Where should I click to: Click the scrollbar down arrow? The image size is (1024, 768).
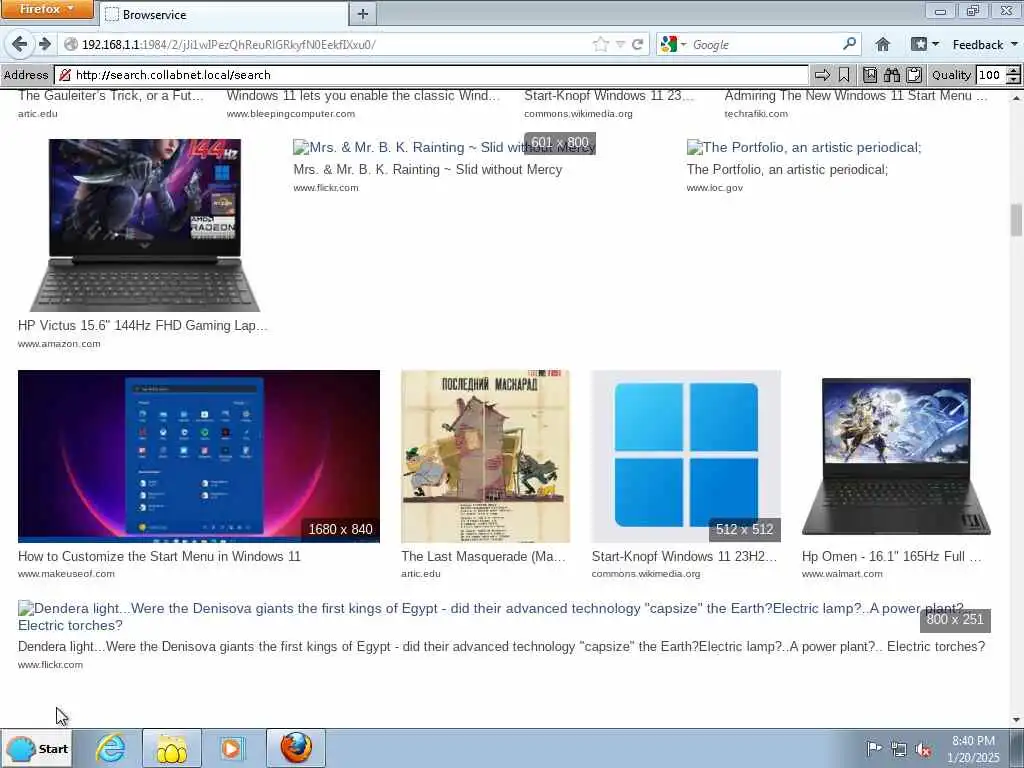[x=1016, y=720]
